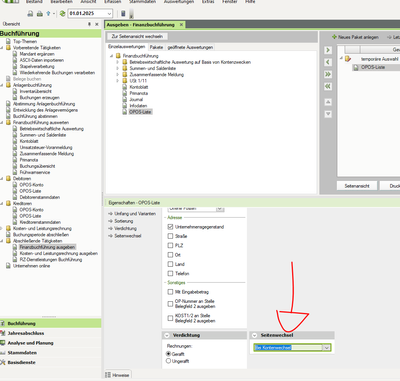The image size is (400, 381).
Task: Click the single left green arrow button
Action: 328,62
